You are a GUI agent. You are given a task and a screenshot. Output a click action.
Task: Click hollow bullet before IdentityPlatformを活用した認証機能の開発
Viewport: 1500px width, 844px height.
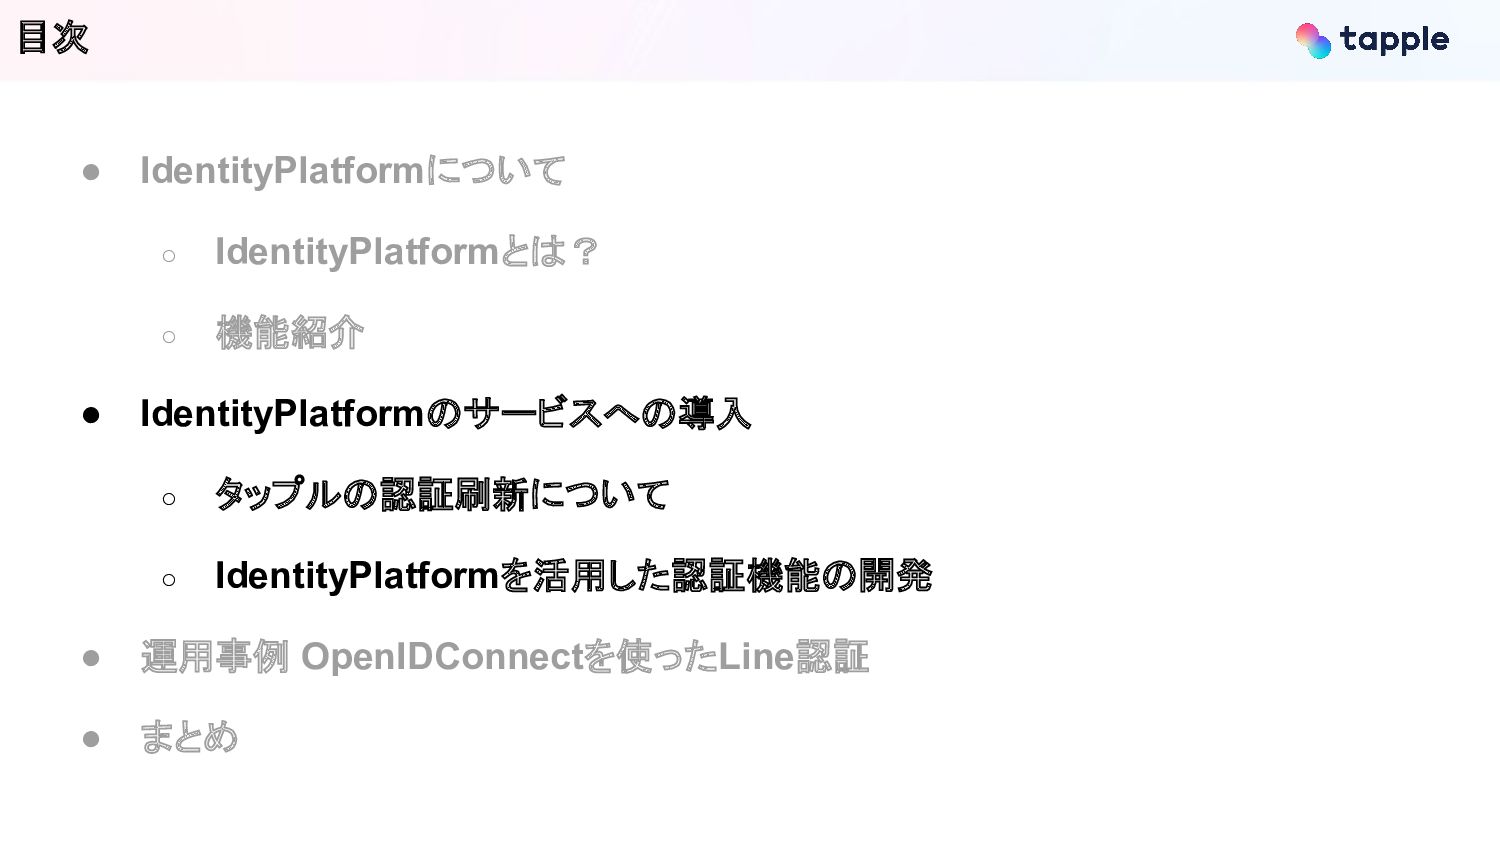(169, 580)
